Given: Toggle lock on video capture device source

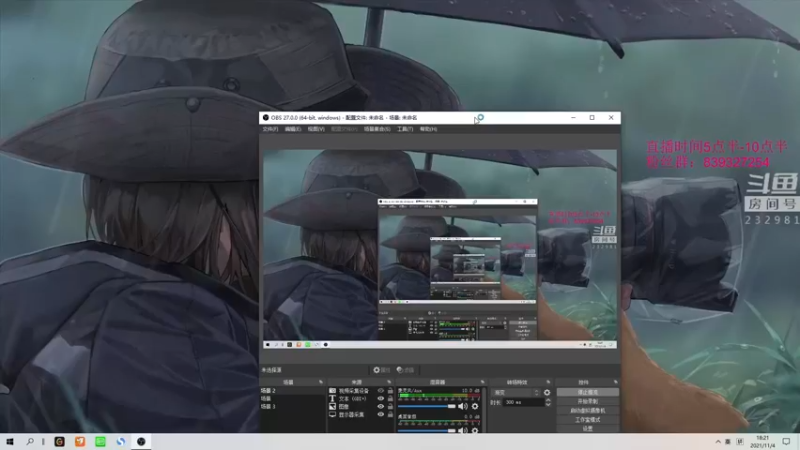Looking at the screenshot, I should tap(390, 391).
